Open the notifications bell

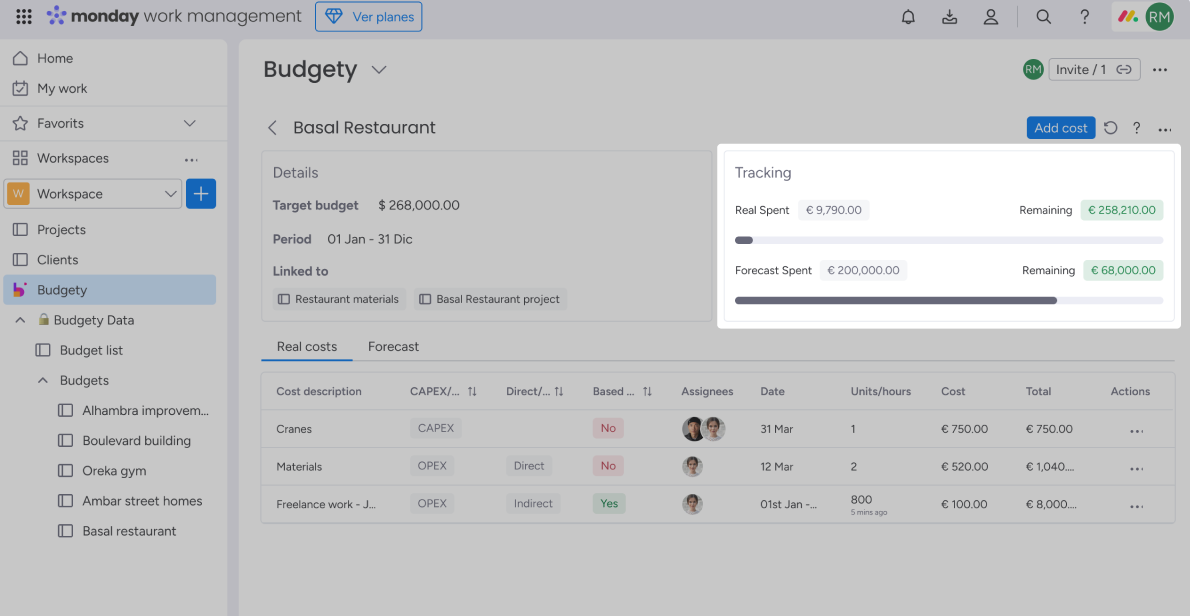coord(908,16)
